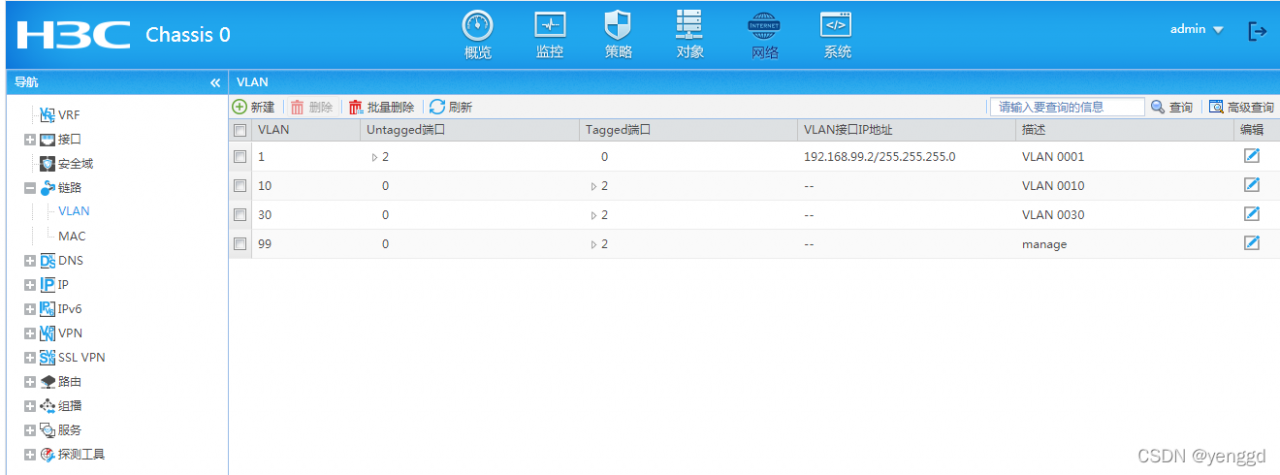Click the VLAN 0001 description cell
Image resolution: width=1280 pixels, height=475 pixels.
(1053, 157)
